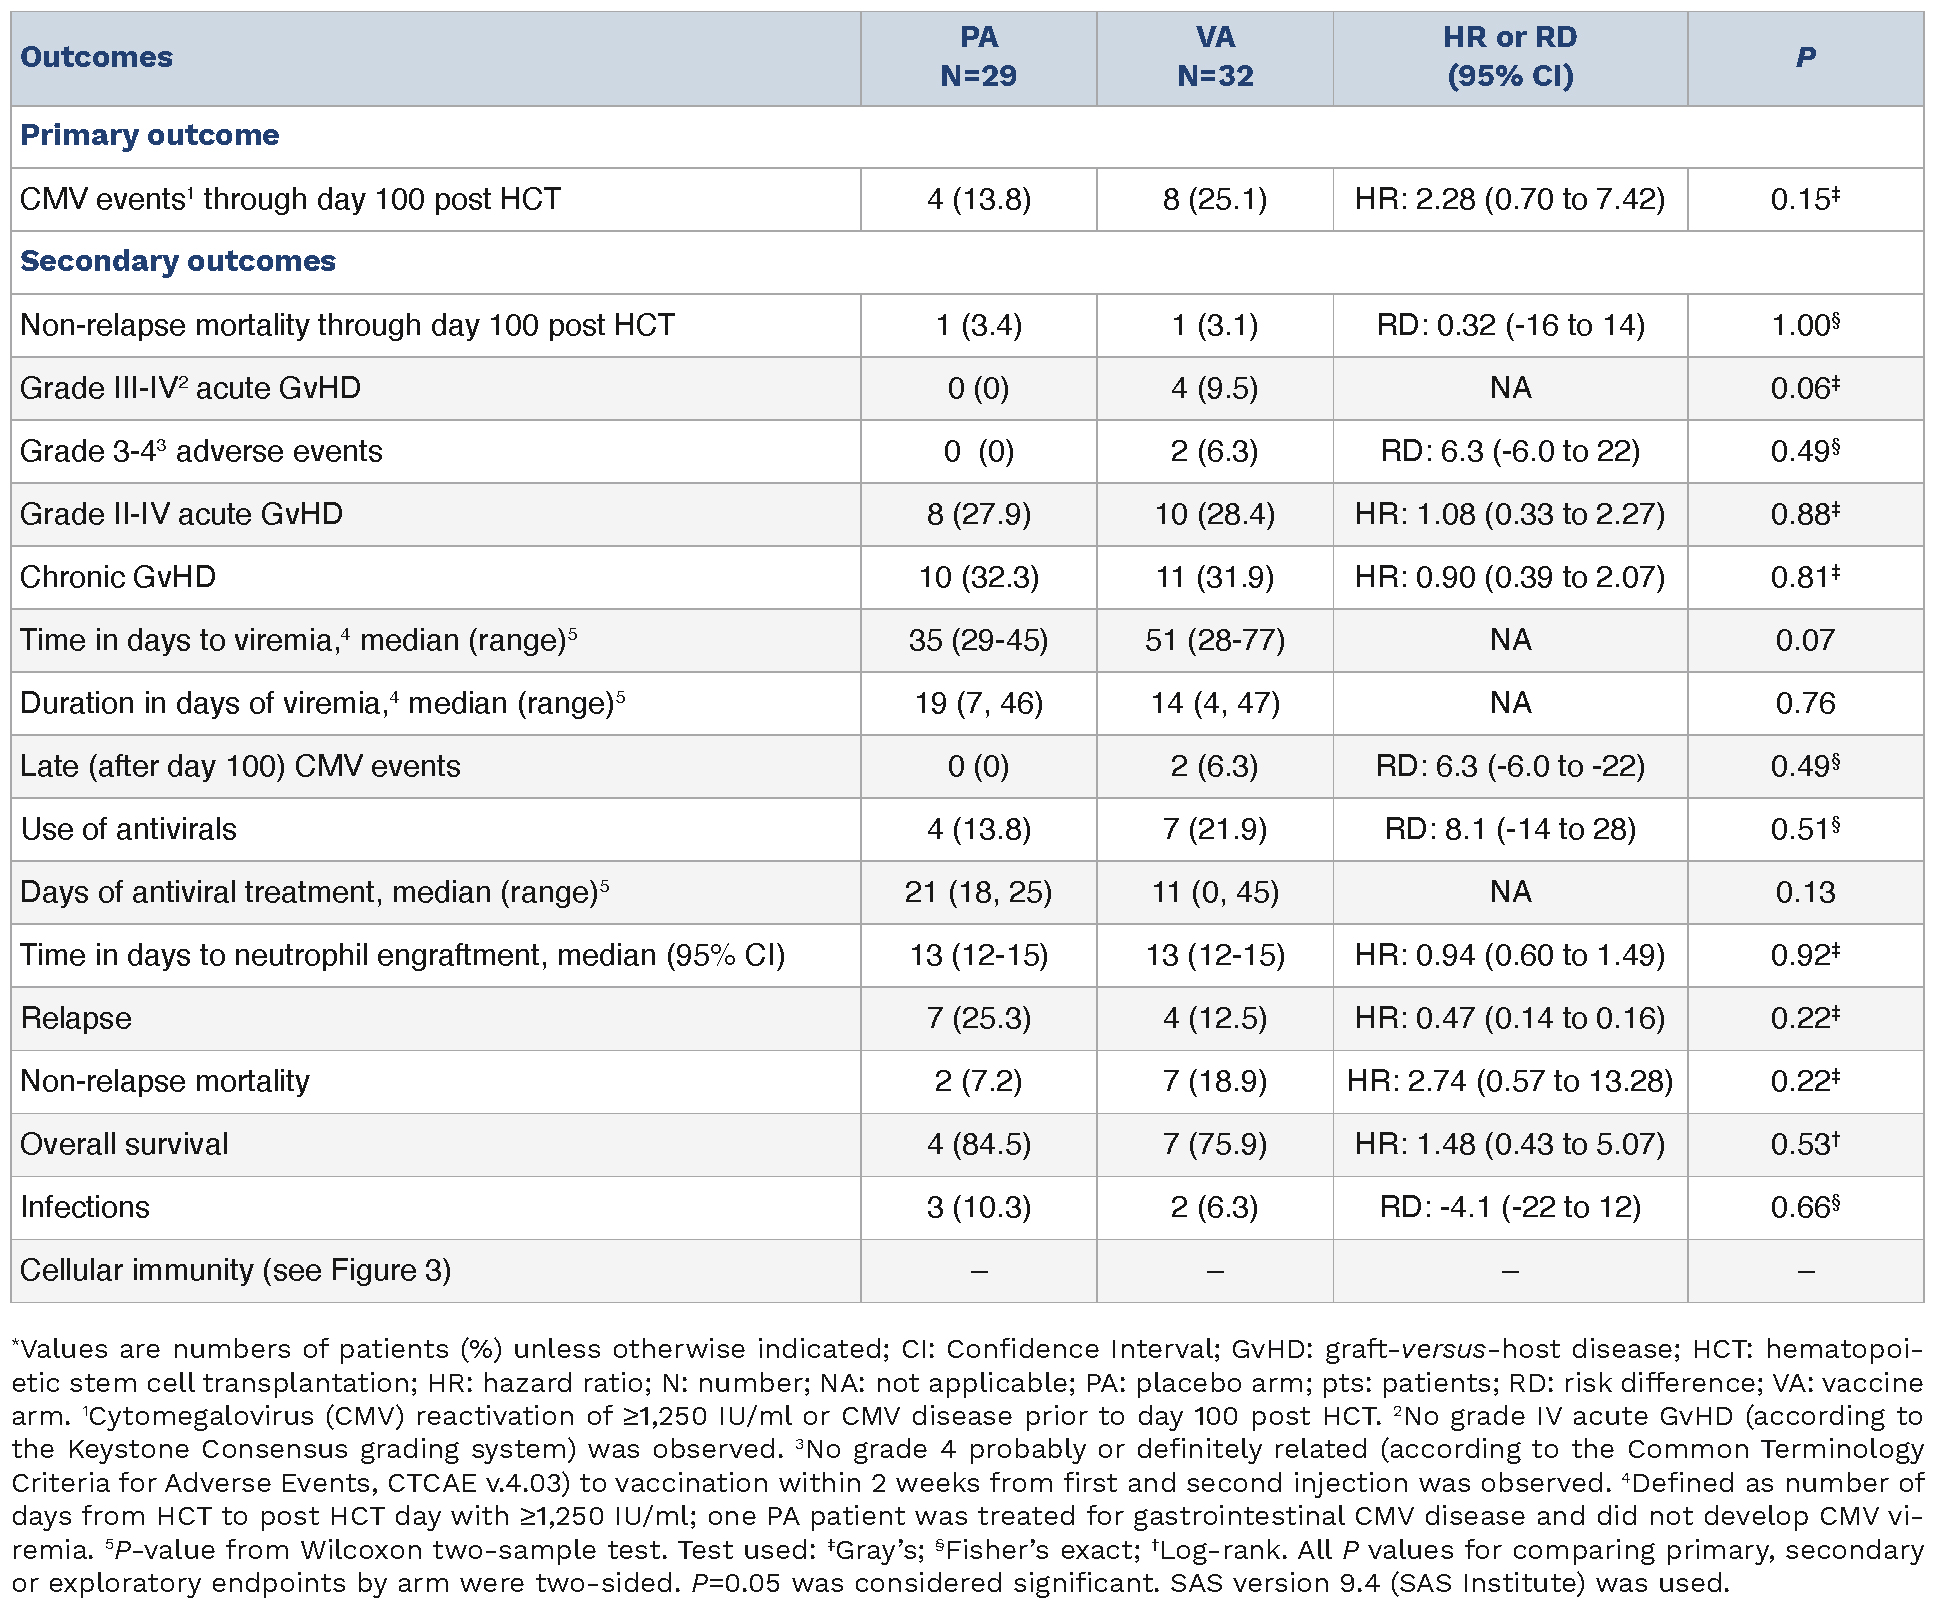Select the CMV events through day 100 label
1937x1613 pixels.
290,199
